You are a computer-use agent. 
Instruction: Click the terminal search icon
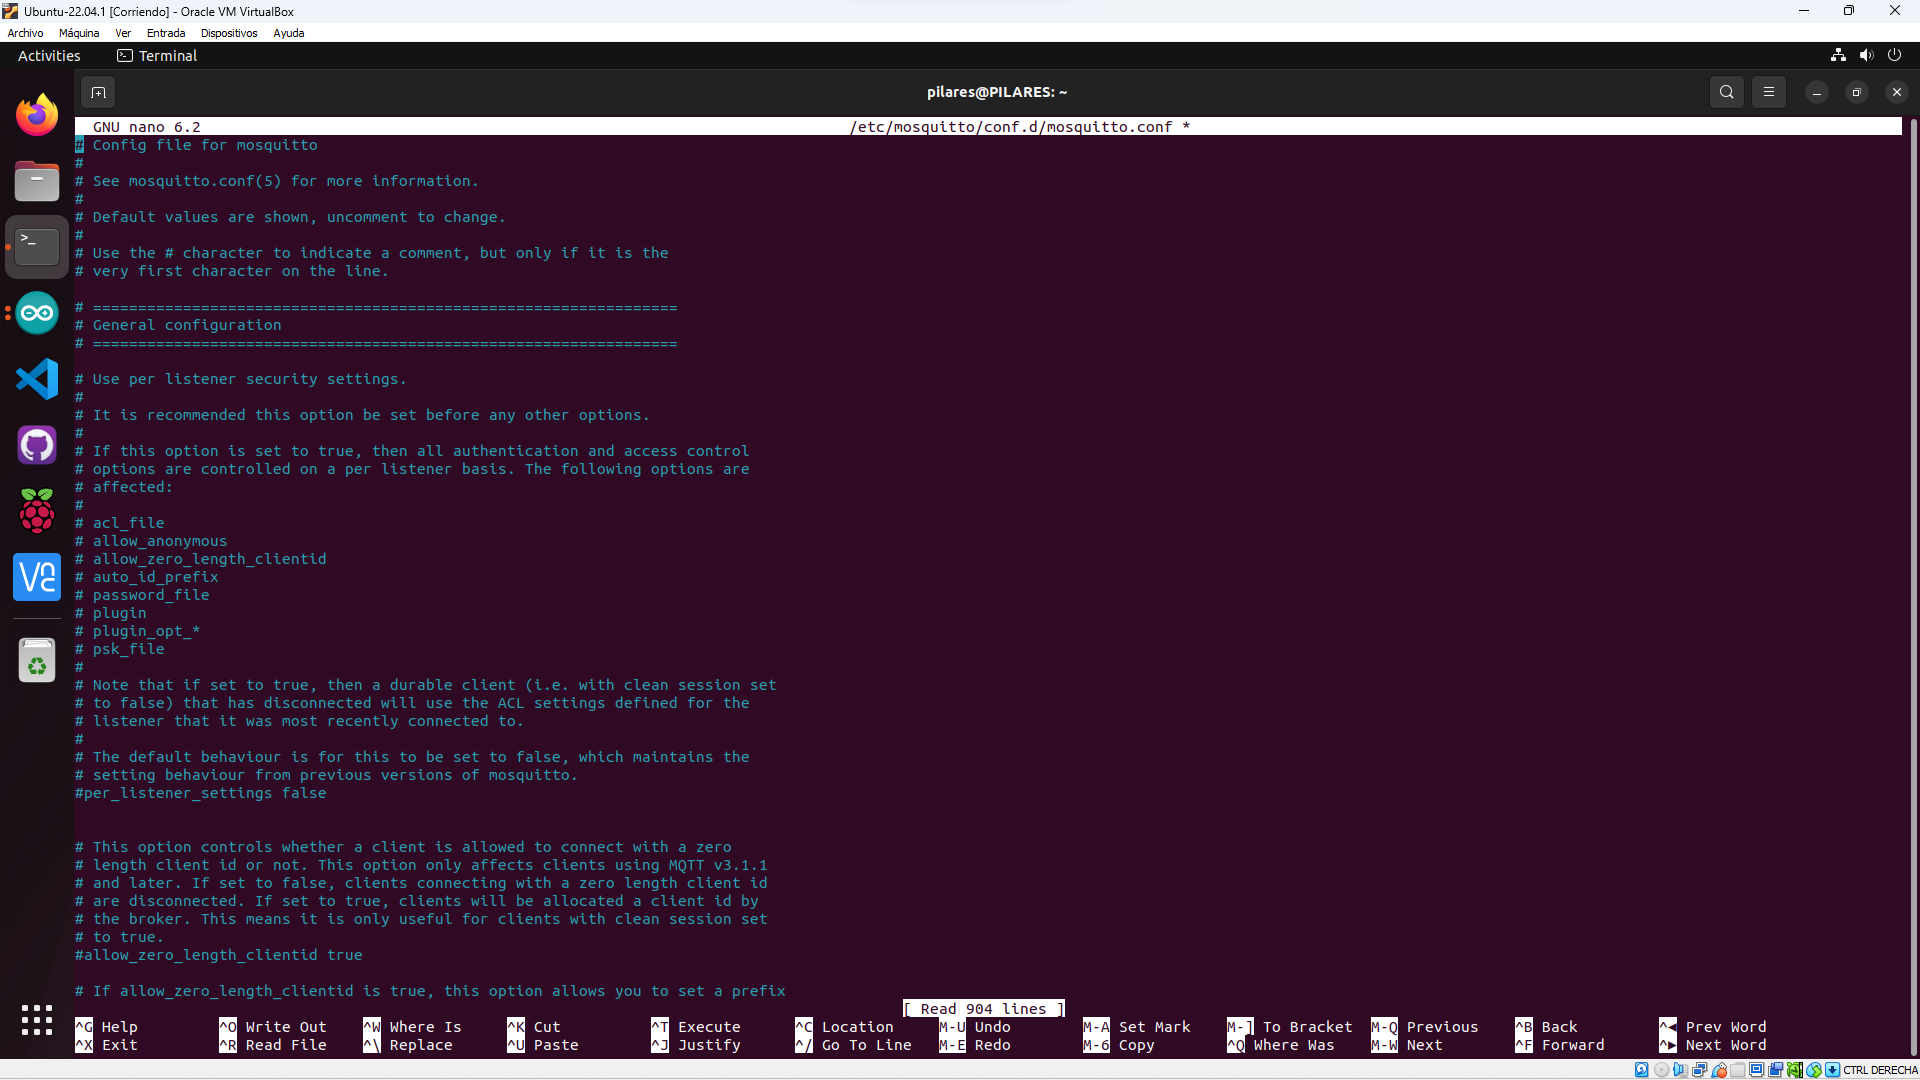(x=1727, y=92)
